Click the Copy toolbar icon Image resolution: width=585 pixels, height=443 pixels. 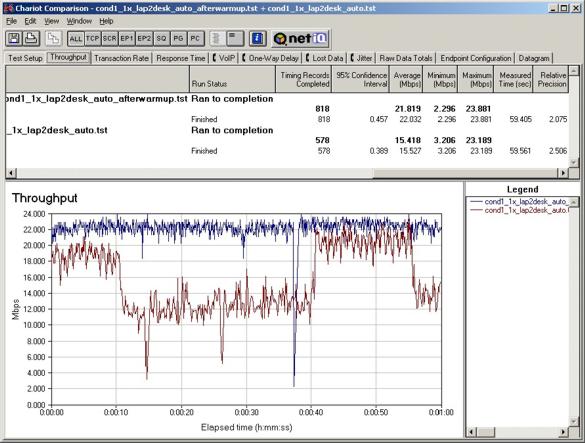(53, 38)
